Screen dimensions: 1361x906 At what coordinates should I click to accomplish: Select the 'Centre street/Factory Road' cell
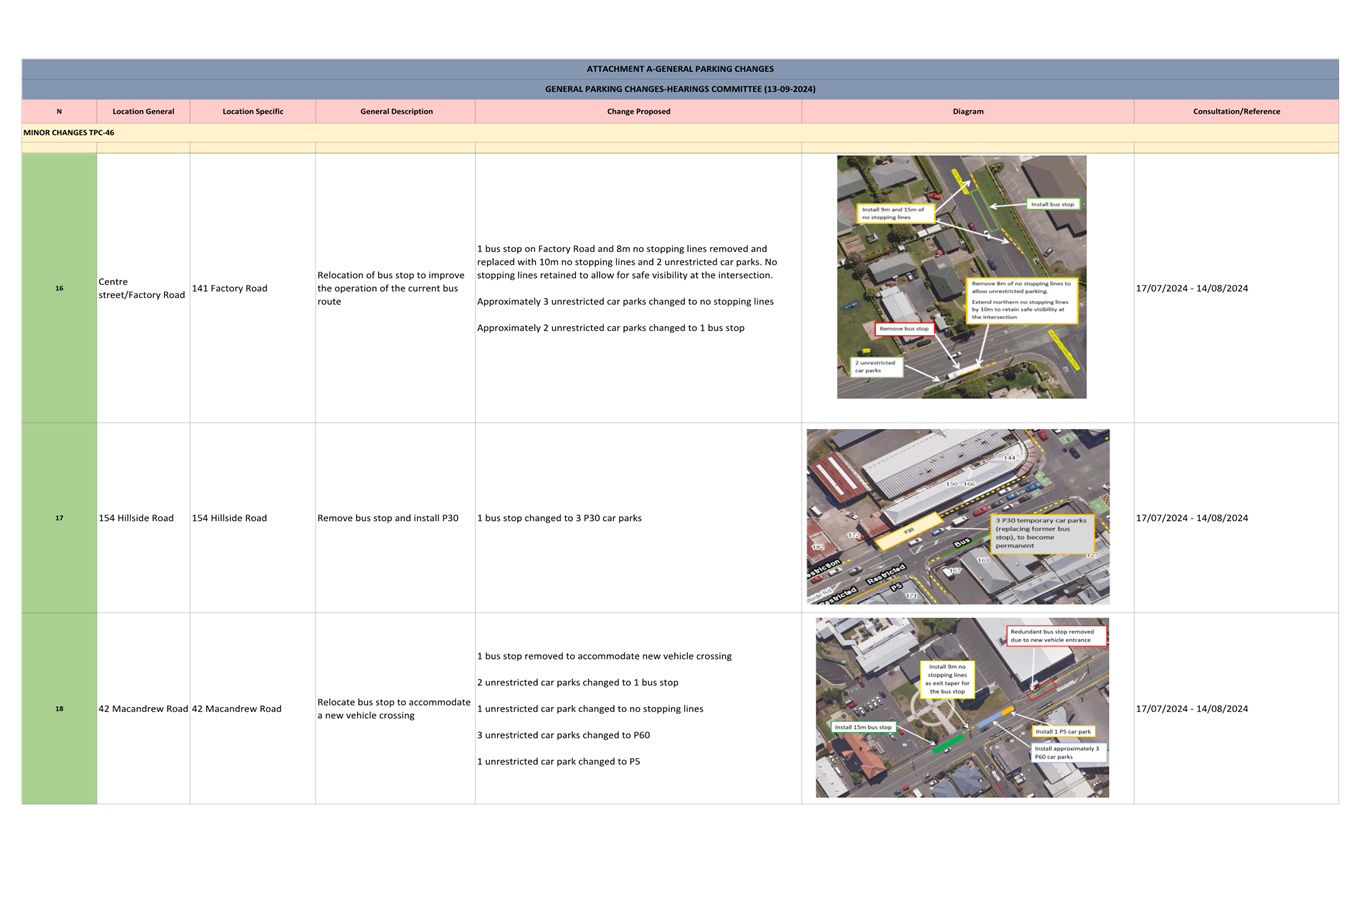(x=142, y=288)
